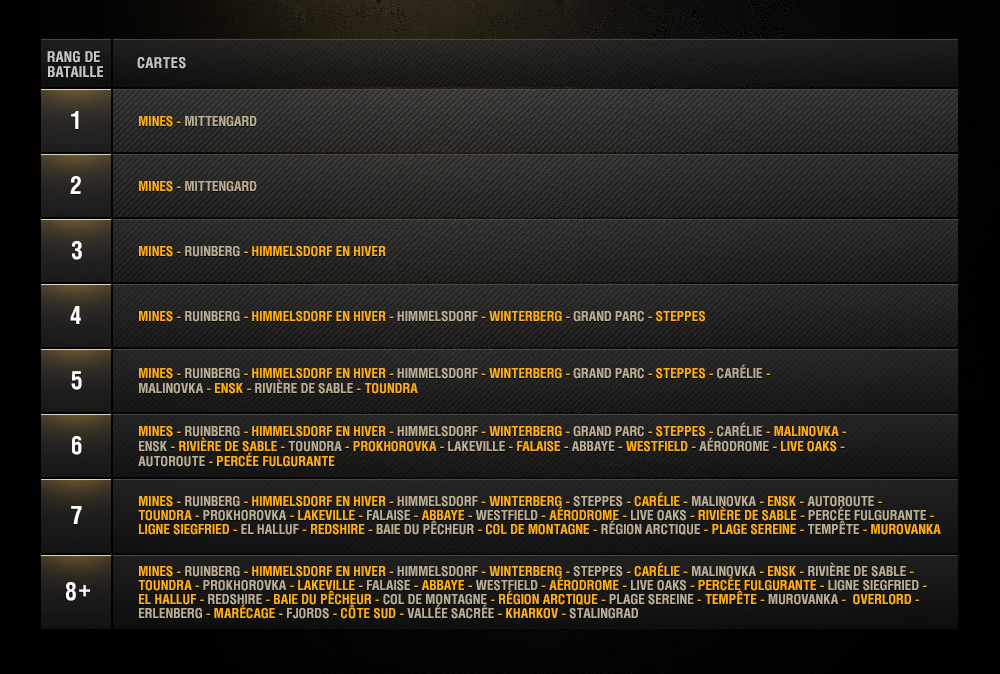The image size is (1000, 674).
Task: Select the battle rank 6 cell
Action: tap(76, 446)
